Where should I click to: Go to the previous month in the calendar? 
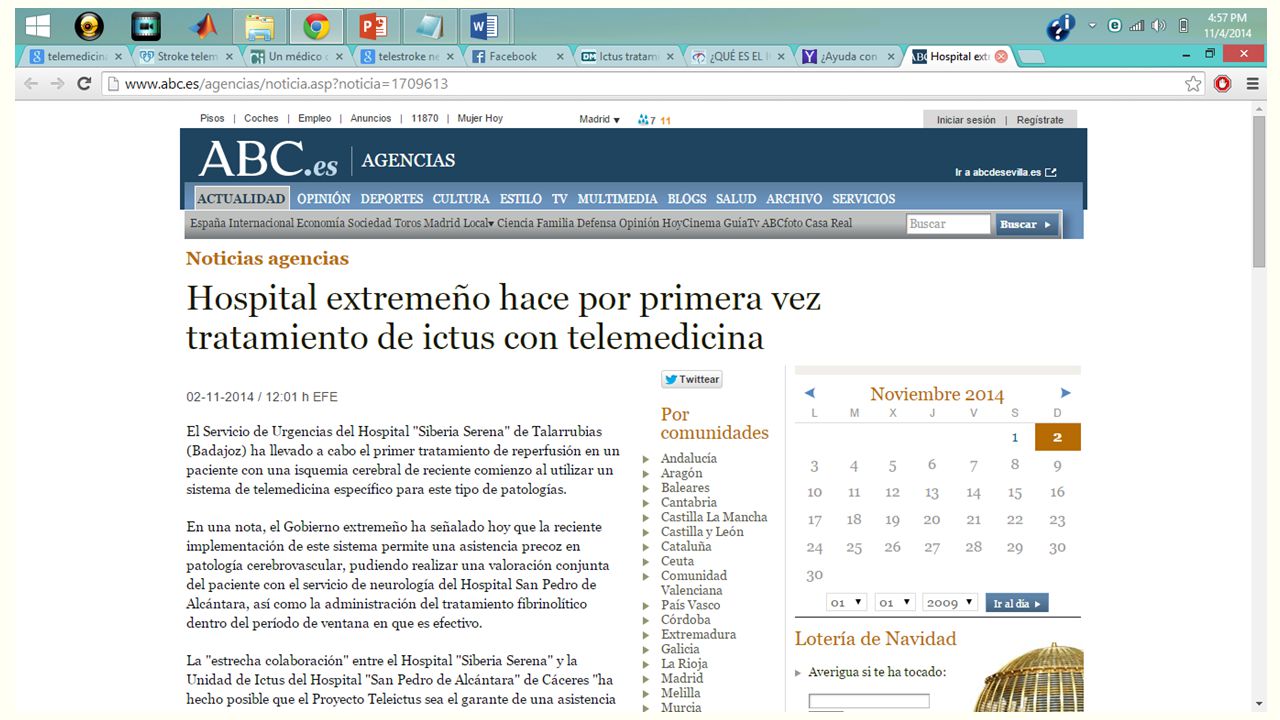(x=809, y=393)
